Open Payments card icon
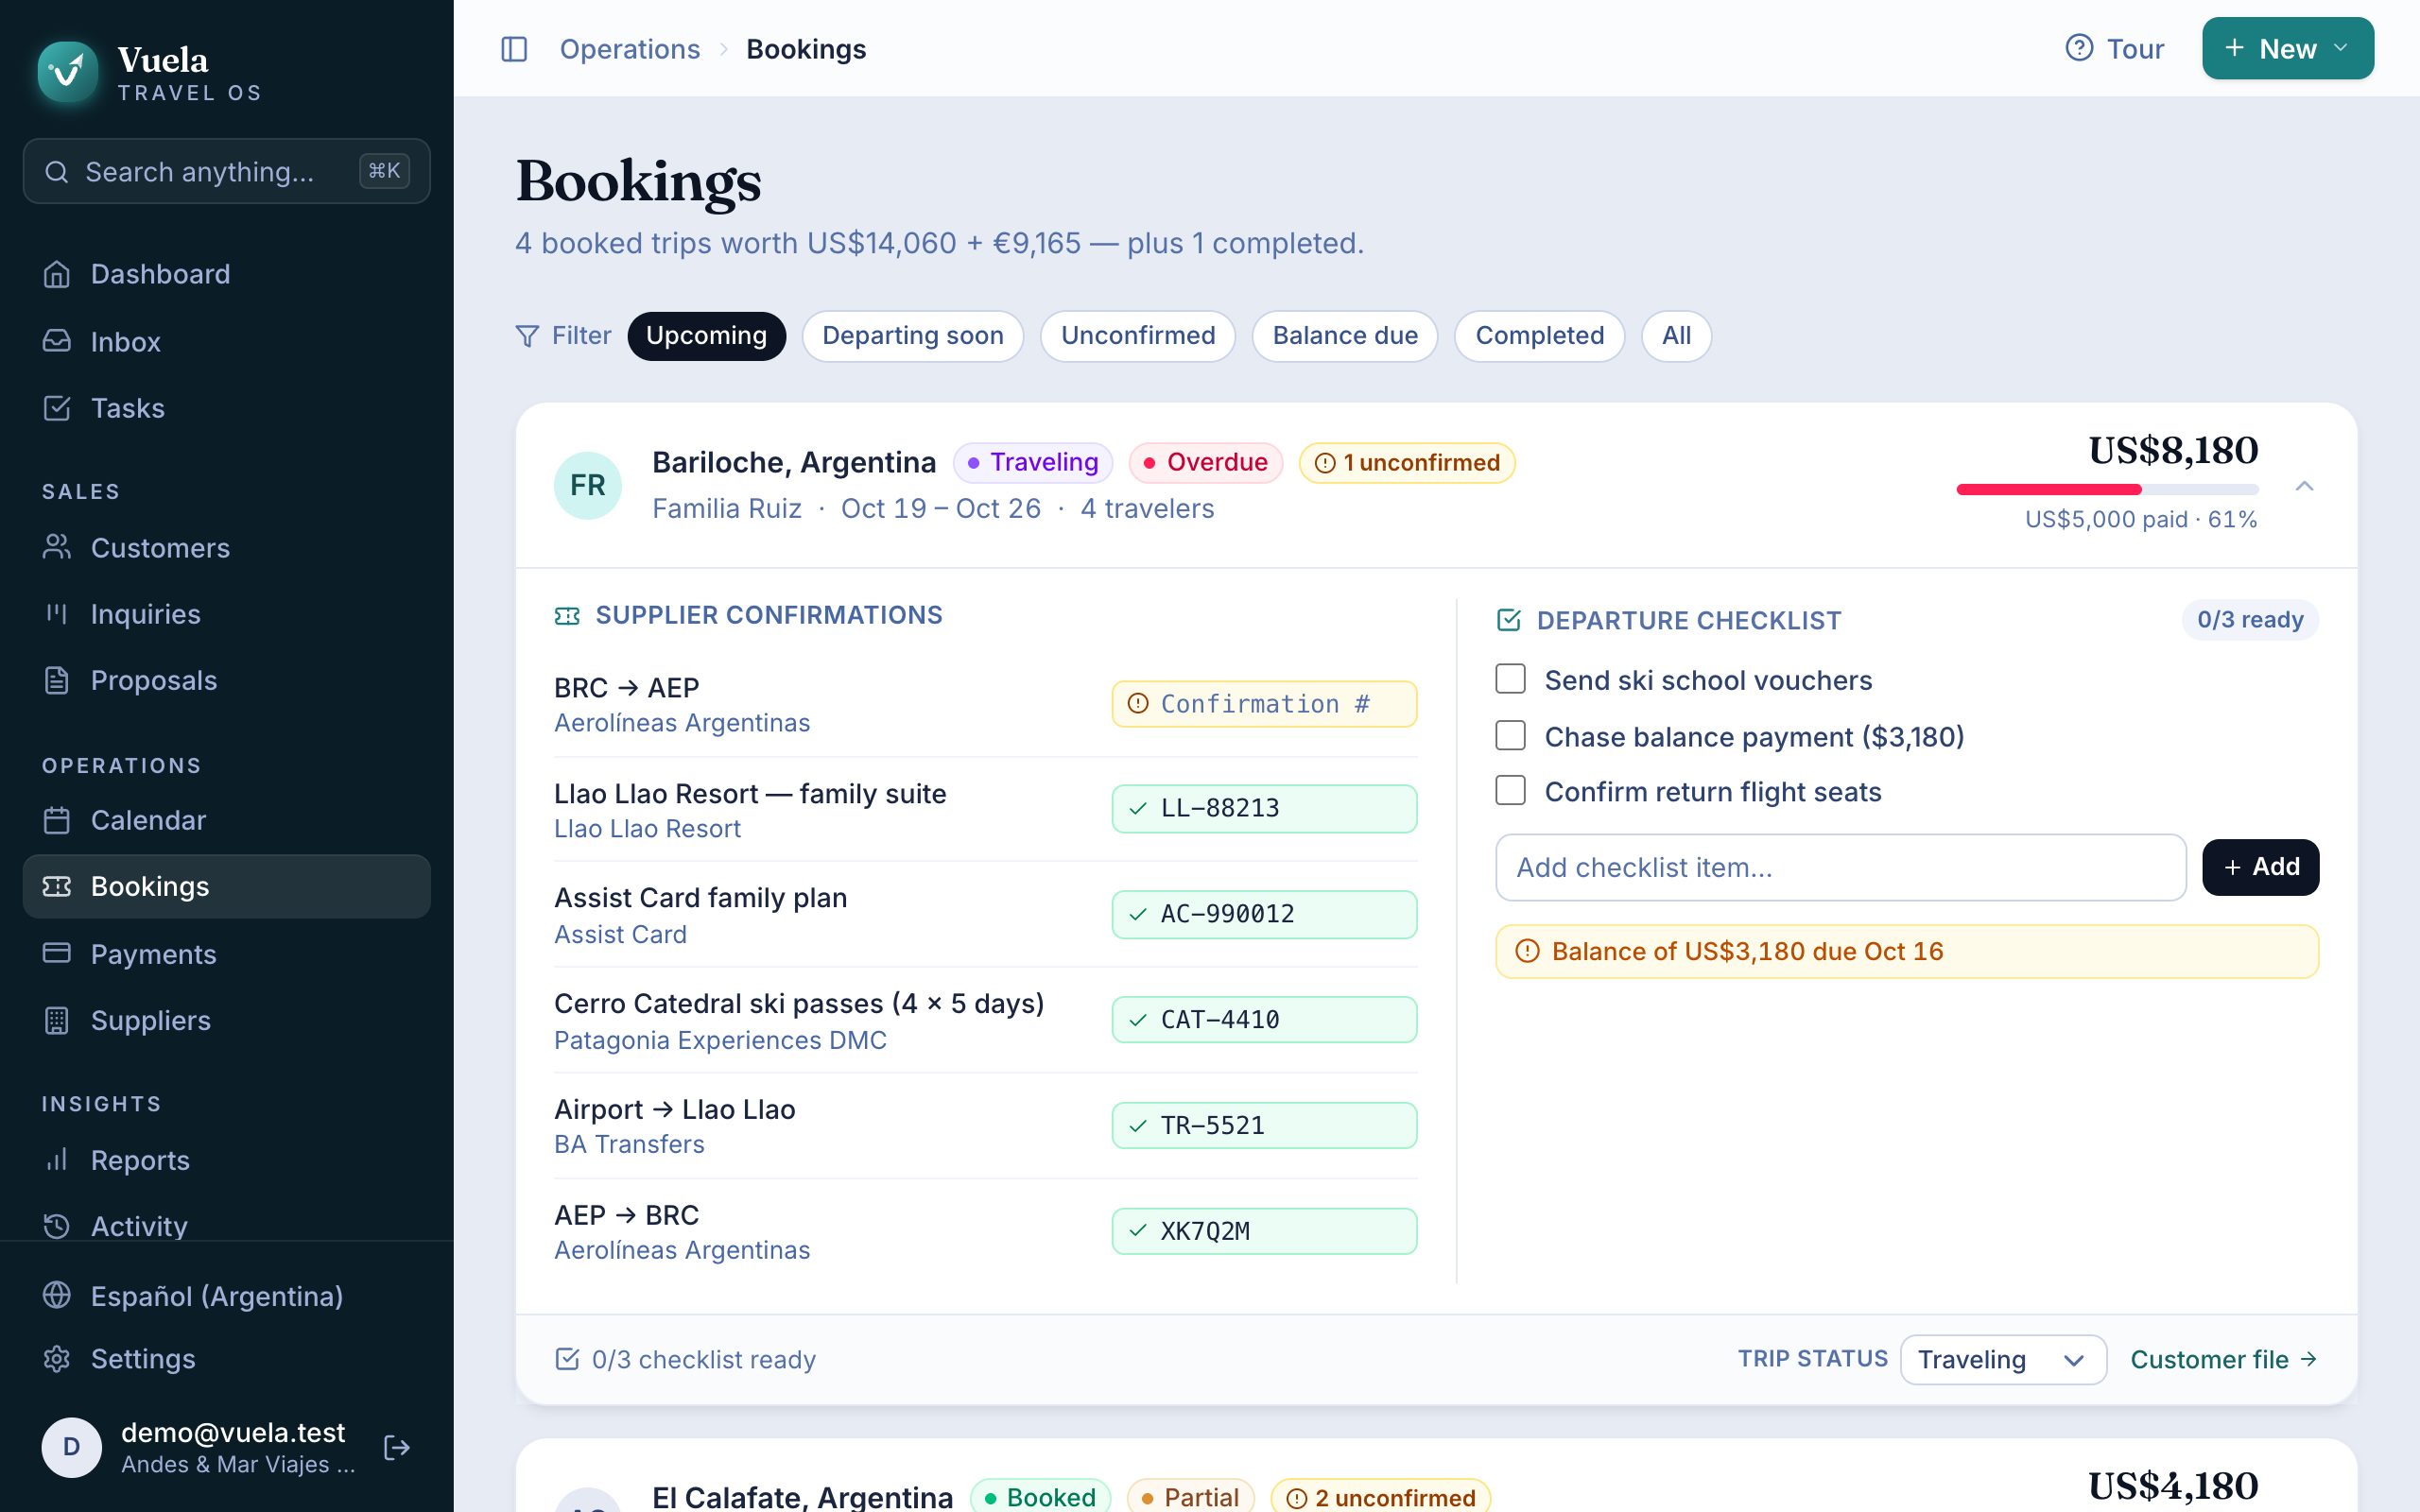The image size is (2420, 1512). click(x=57, y=953)
